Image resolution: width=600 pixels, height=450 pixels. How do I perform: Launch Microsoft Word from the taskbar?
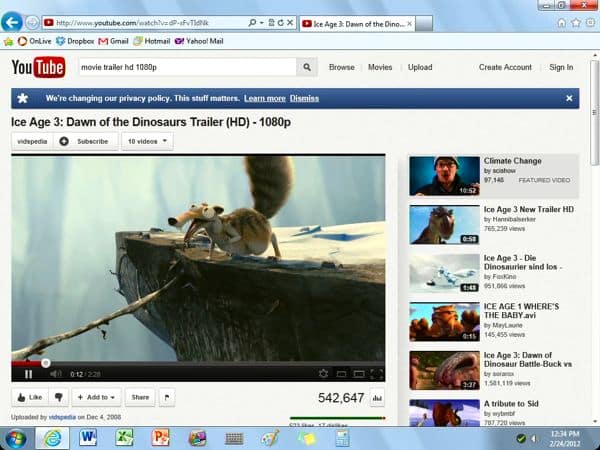tap(88, 439)
